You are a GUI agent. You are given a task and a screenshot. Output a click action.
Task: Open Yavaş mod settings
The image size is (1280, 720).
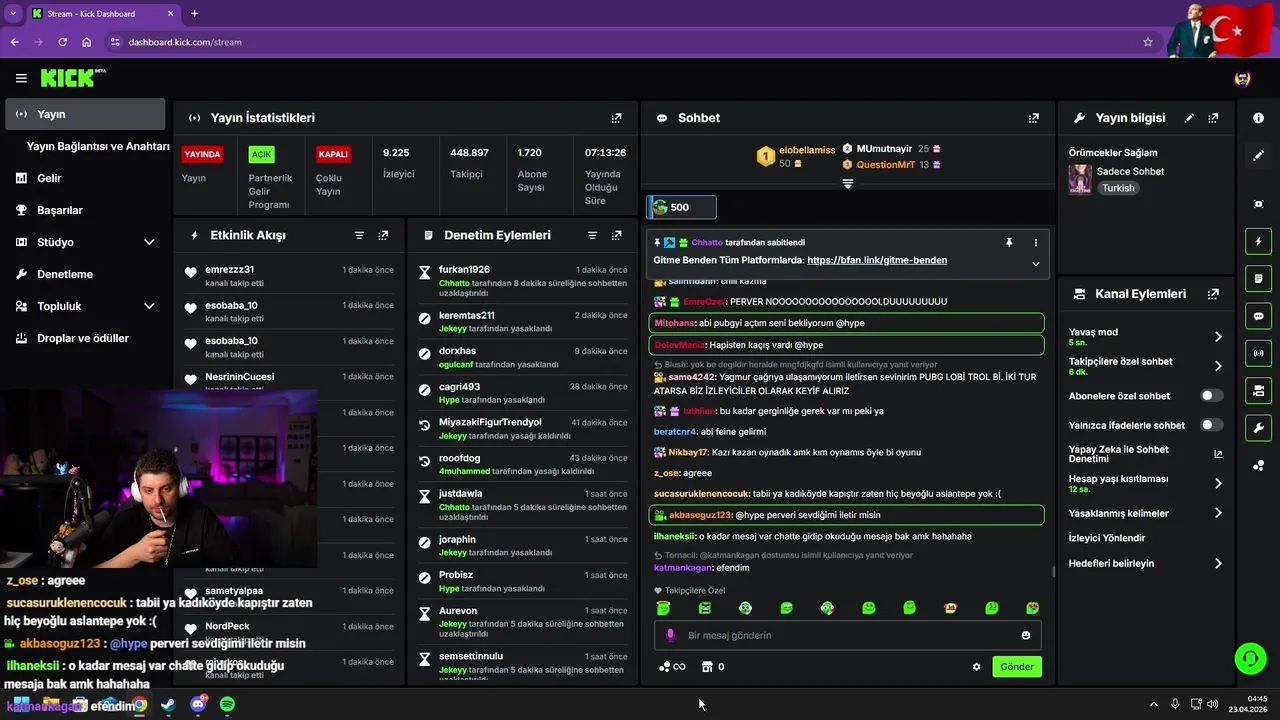(1145, 336)
